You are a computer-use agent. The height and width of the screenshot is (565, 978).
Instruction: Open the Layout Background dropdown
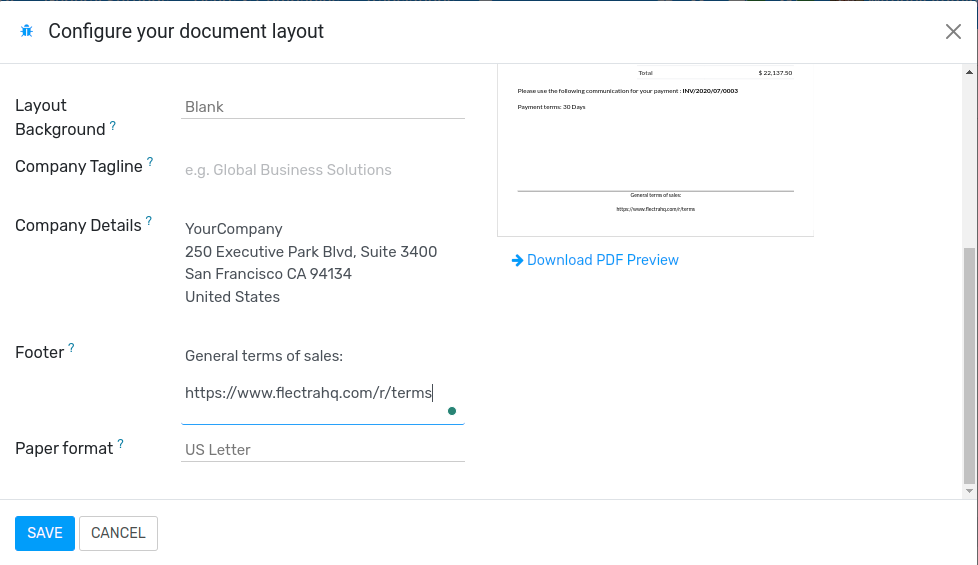coord(322,107)
